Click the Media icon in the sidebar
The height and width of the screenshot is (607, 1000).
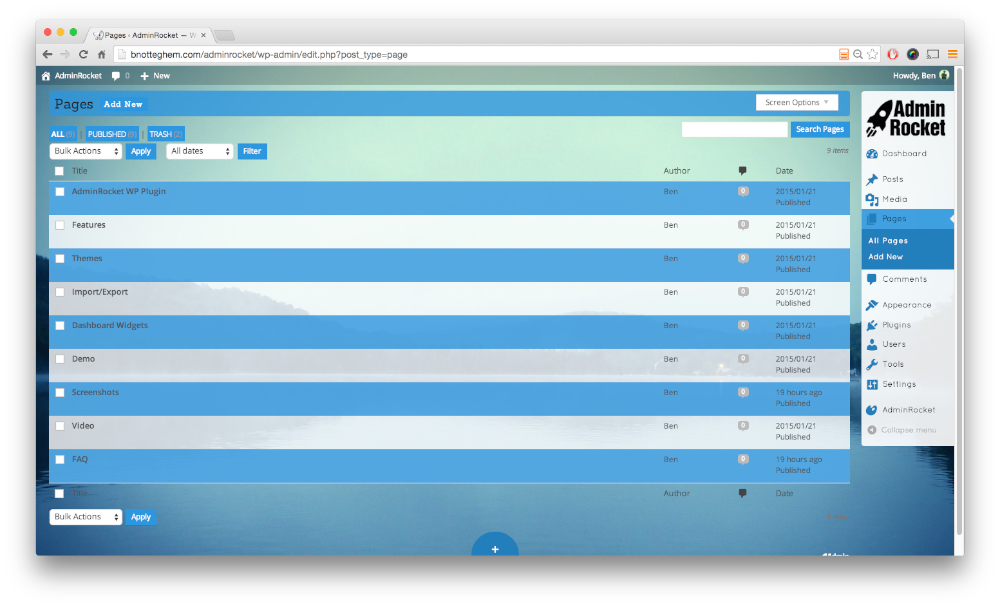[x=872, y=200]
